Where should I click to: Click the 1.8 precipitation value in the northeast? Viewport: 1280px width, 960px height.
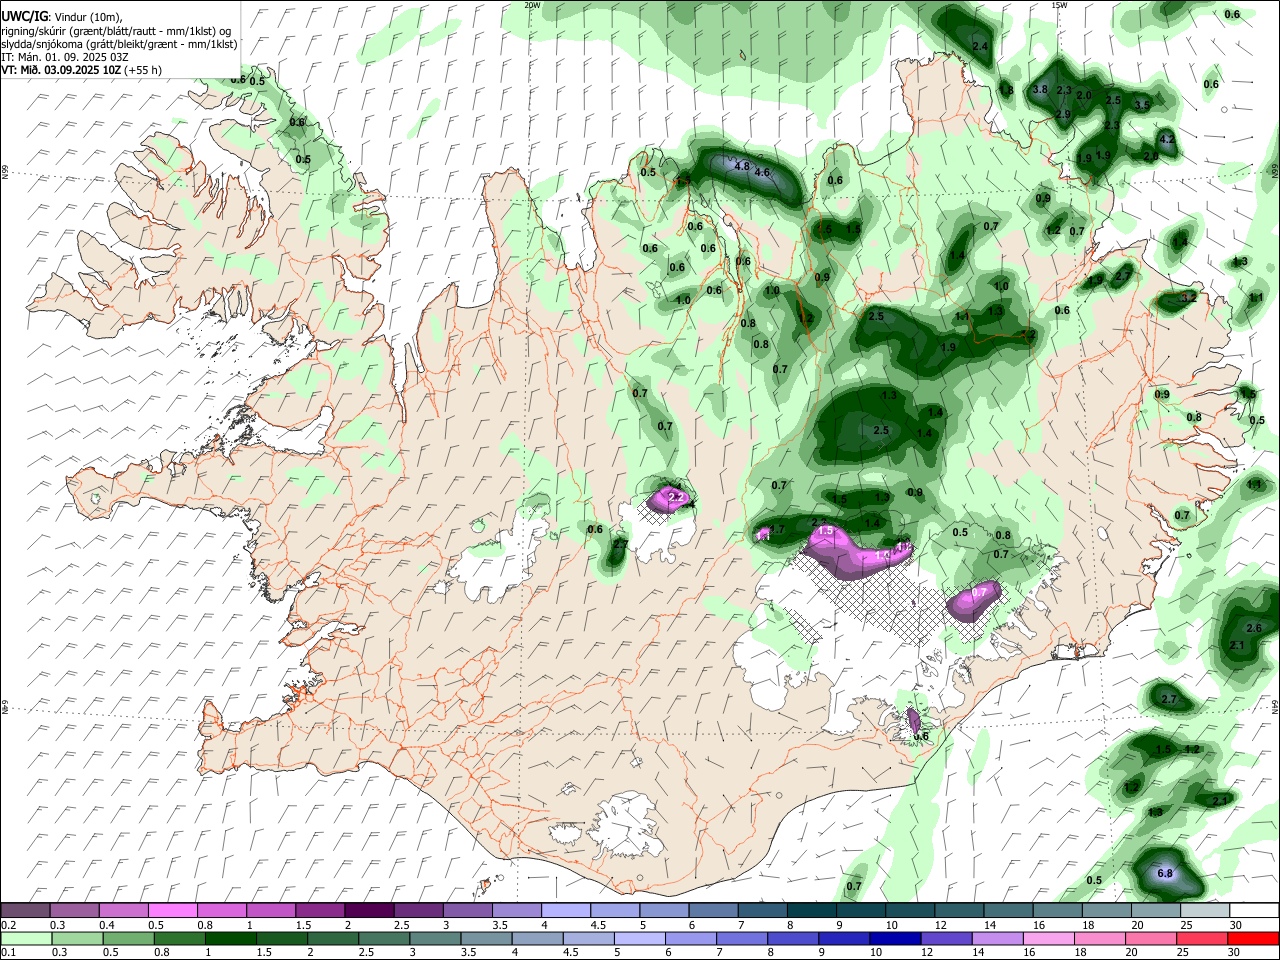1006,90
